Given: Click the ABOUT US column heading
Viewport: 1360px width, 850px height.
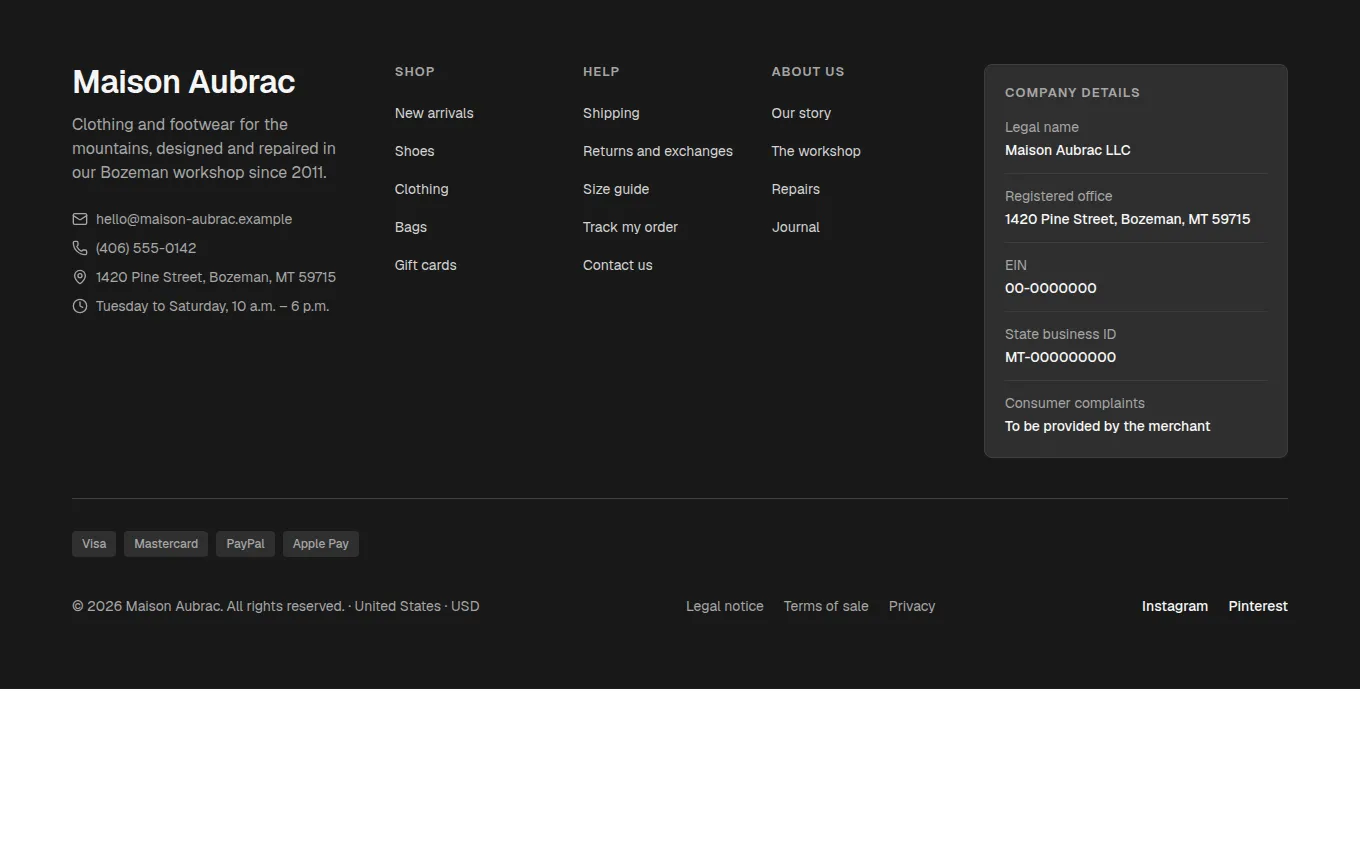Looking at the screenshot, I should tap(808, 72).
